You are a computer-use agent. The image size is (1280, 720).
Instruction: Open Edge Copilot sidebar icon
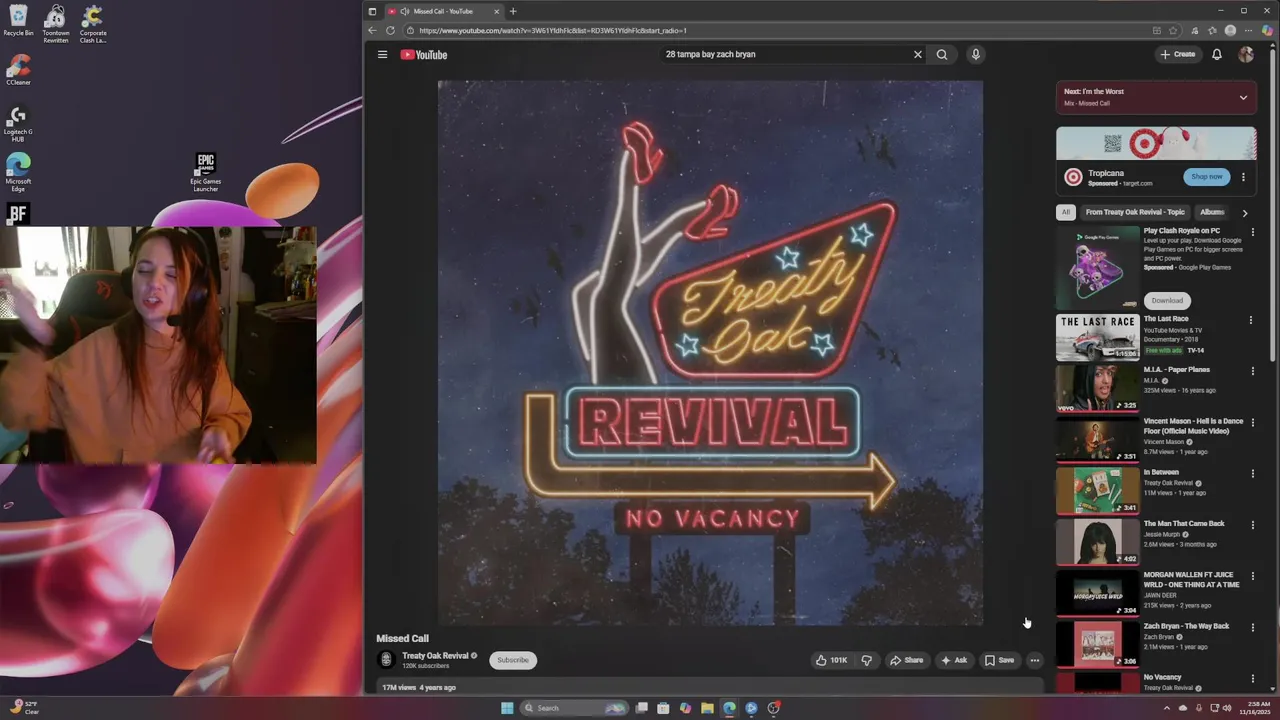point(1268,30)
